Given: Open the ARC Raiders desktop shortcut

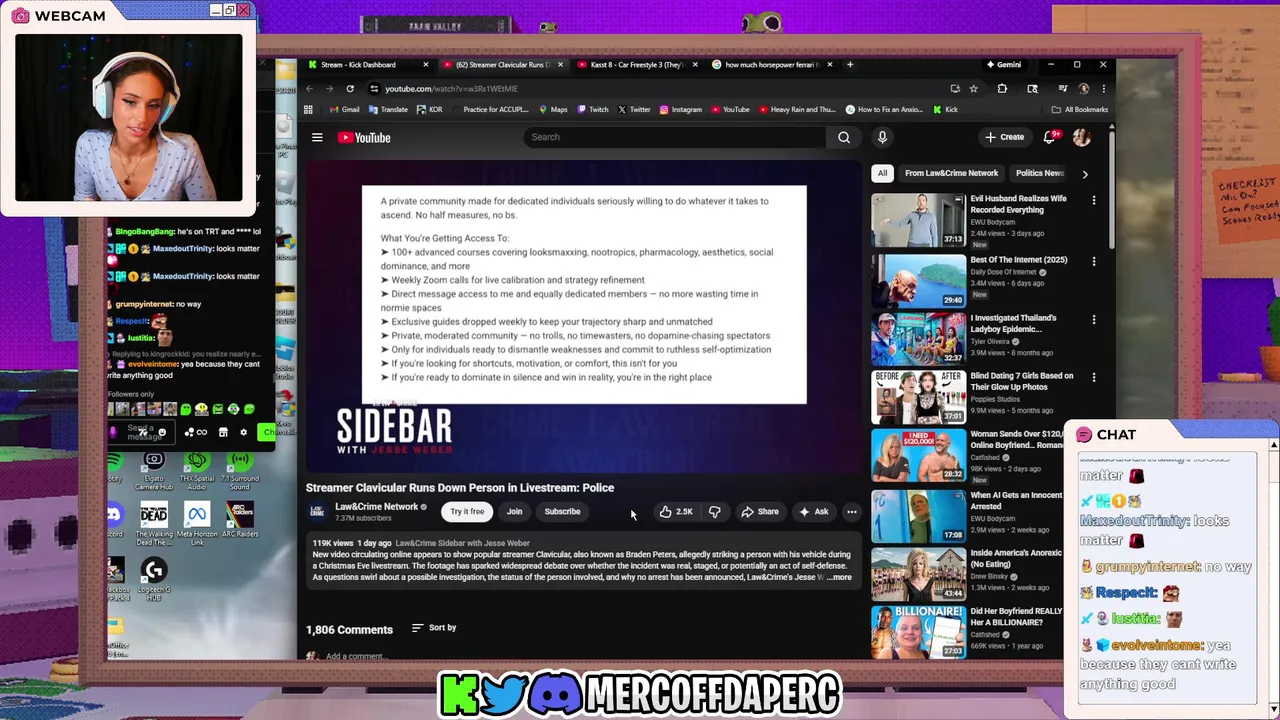Looking at the screenshot, I should coord(240,522).
